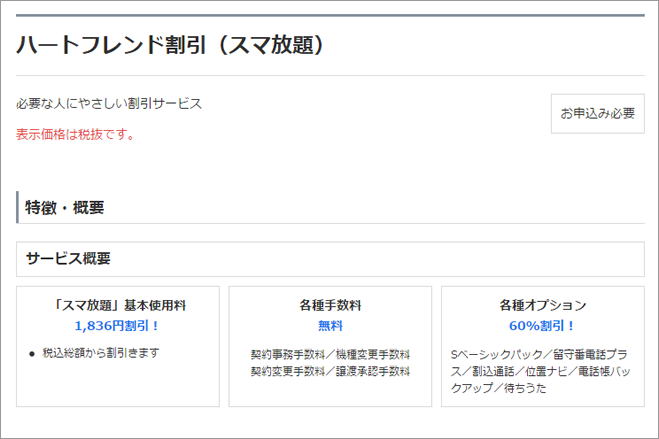Image resolution: width=659 pixels, height=439 pixels.
Task: Click the お申込み必要 button
Action: click(x=597, y=113)
